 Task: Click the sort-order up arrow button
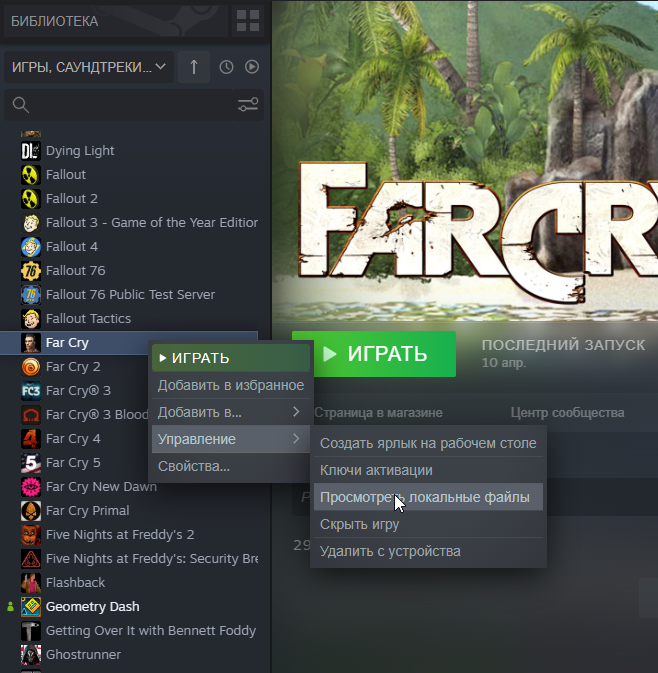tap(194, 67)
